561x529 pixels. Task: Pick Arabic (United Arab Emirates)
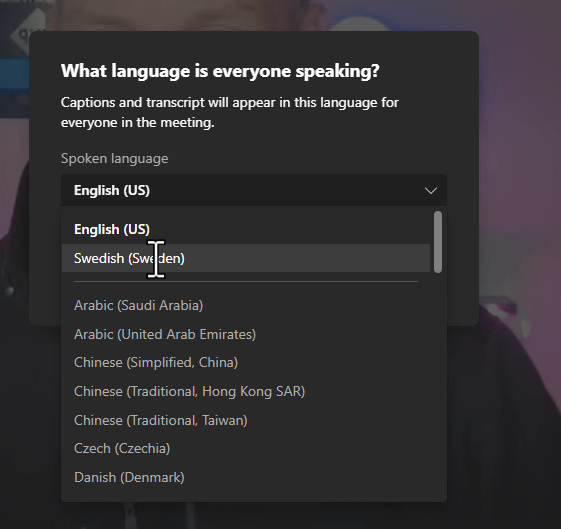pos(246,334)
